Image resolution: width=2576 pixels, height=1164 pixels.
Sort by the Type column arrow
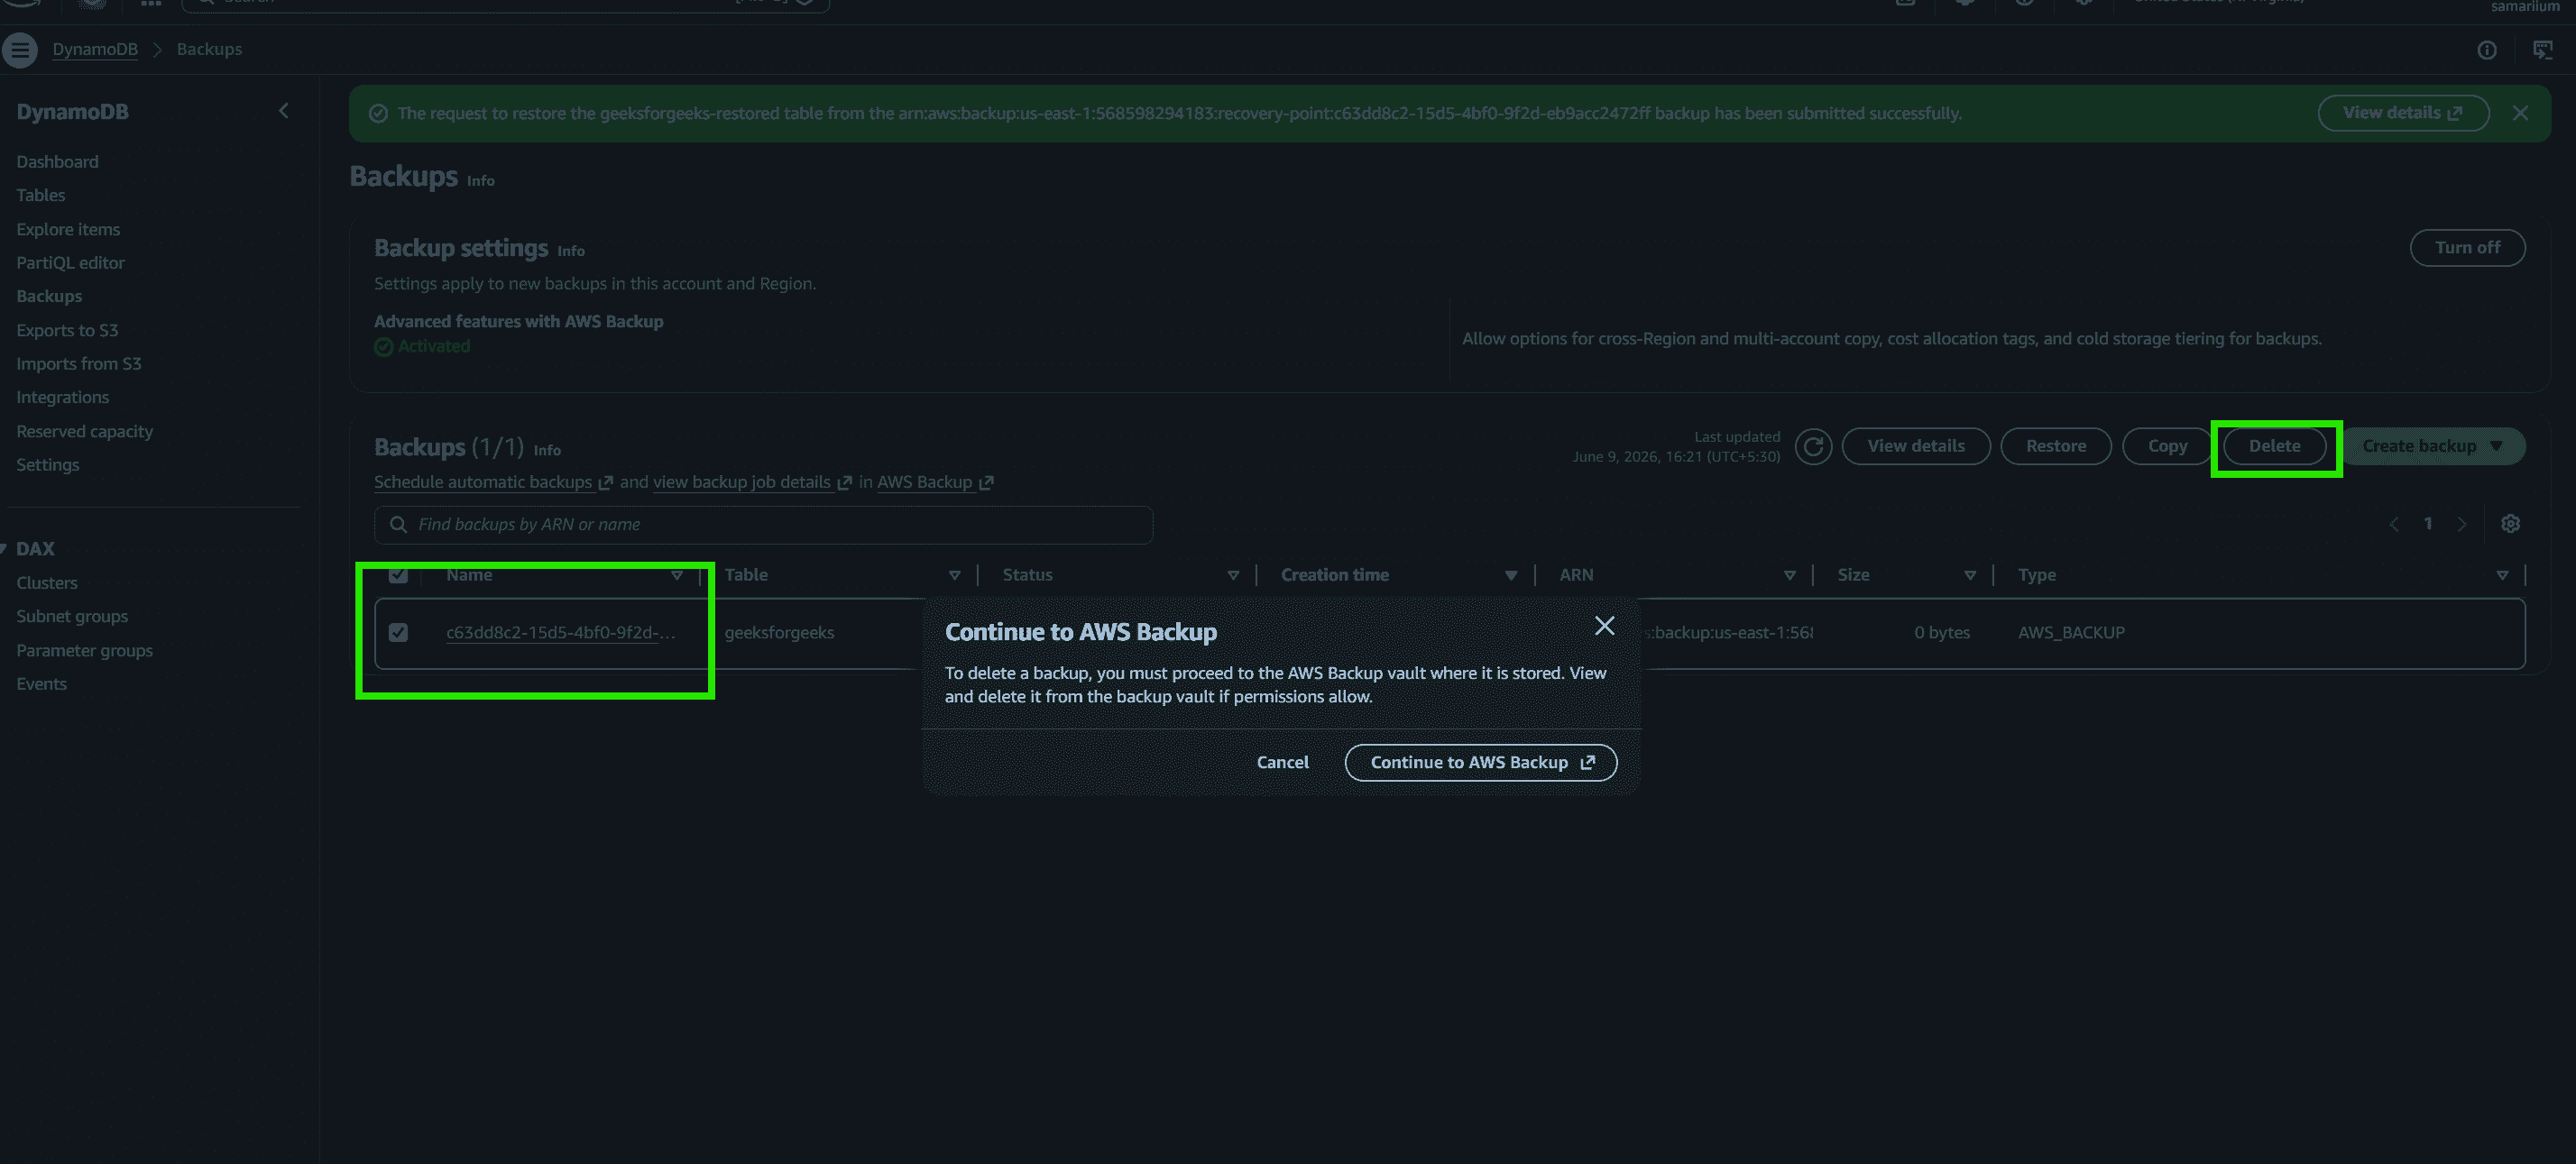click(2502, 575)
